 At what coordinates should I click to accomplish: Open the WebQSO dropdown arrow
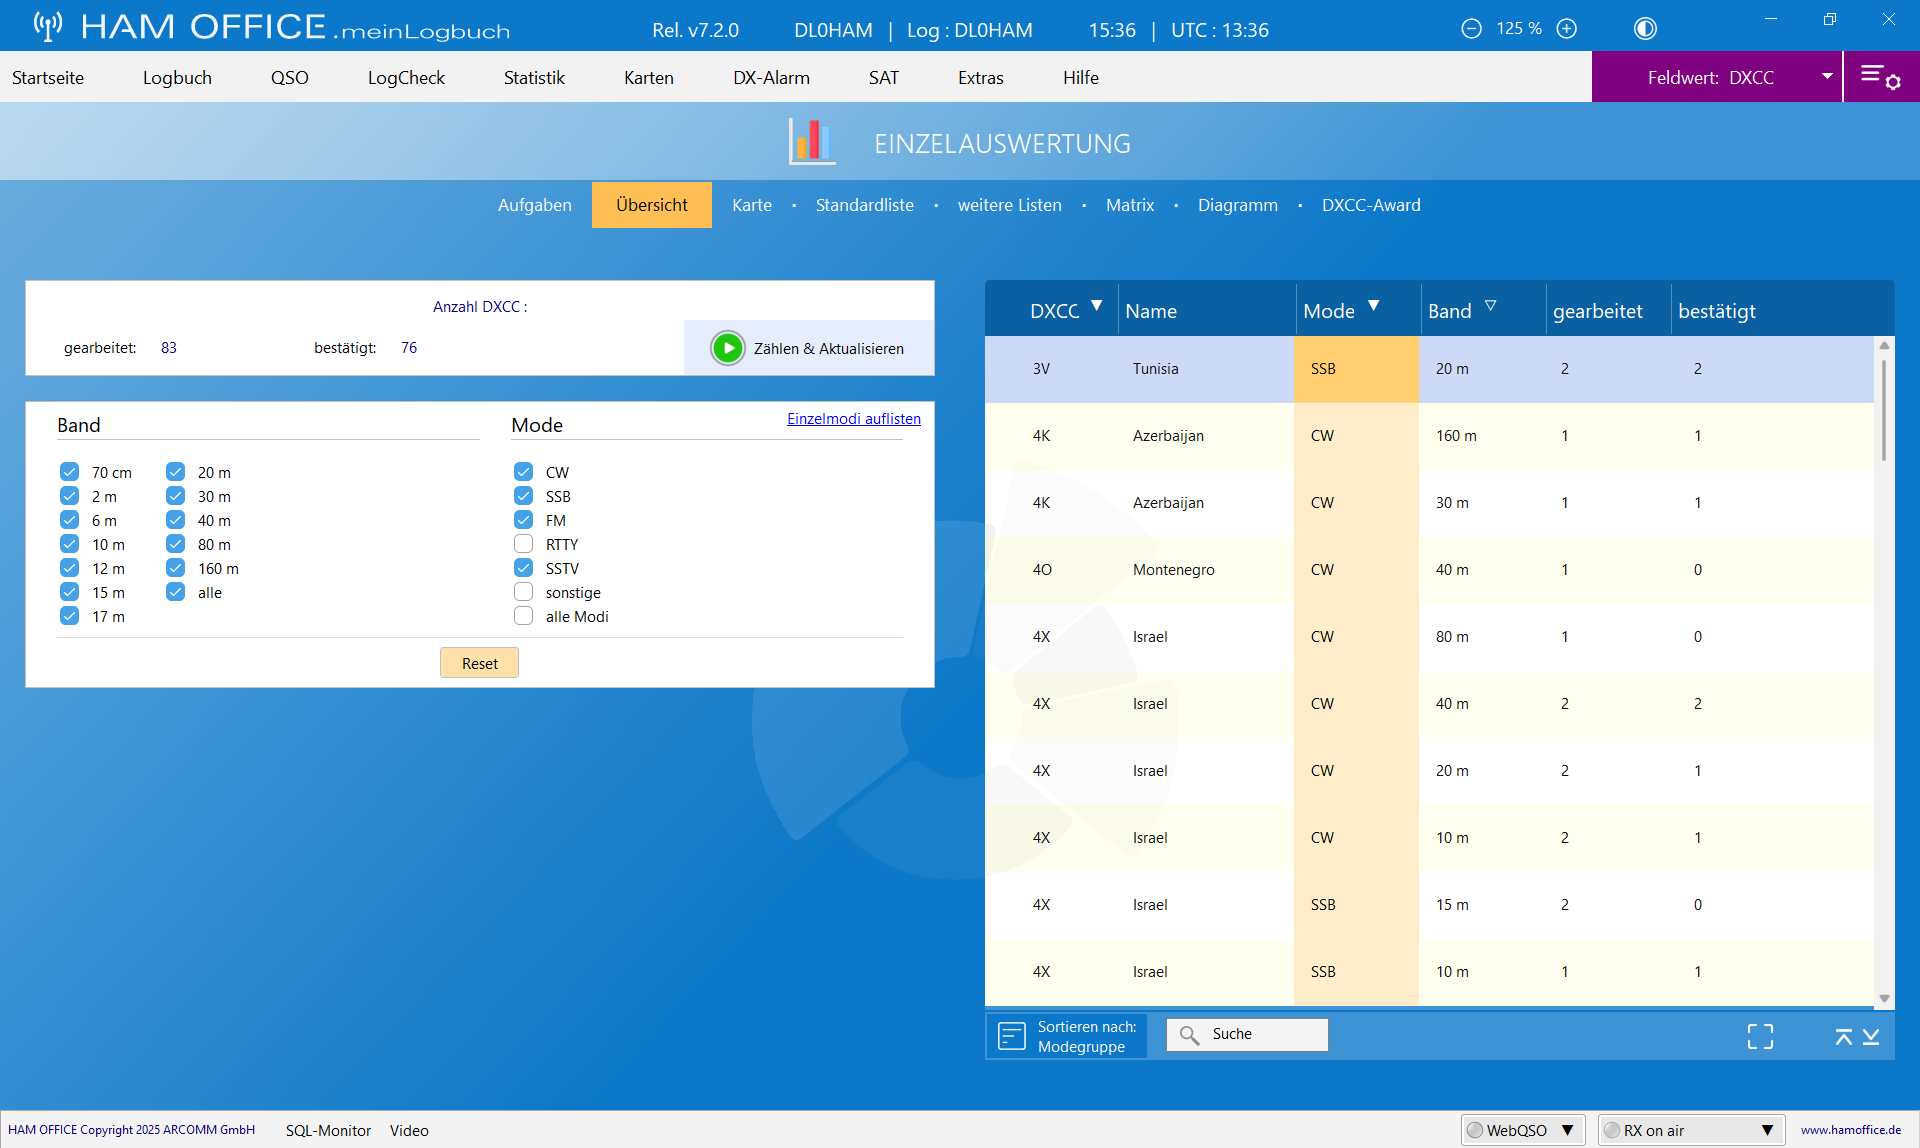[1567, 1130]
